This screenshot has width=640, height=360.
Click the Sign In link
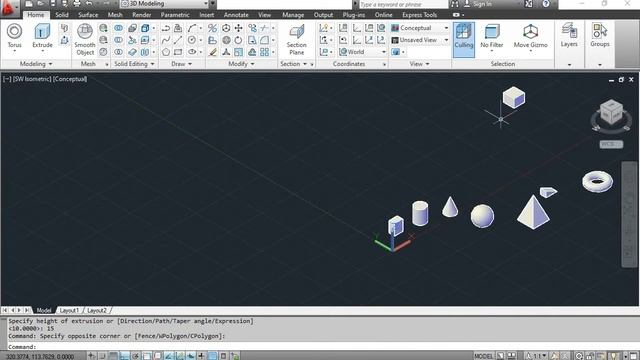[478, 4]
